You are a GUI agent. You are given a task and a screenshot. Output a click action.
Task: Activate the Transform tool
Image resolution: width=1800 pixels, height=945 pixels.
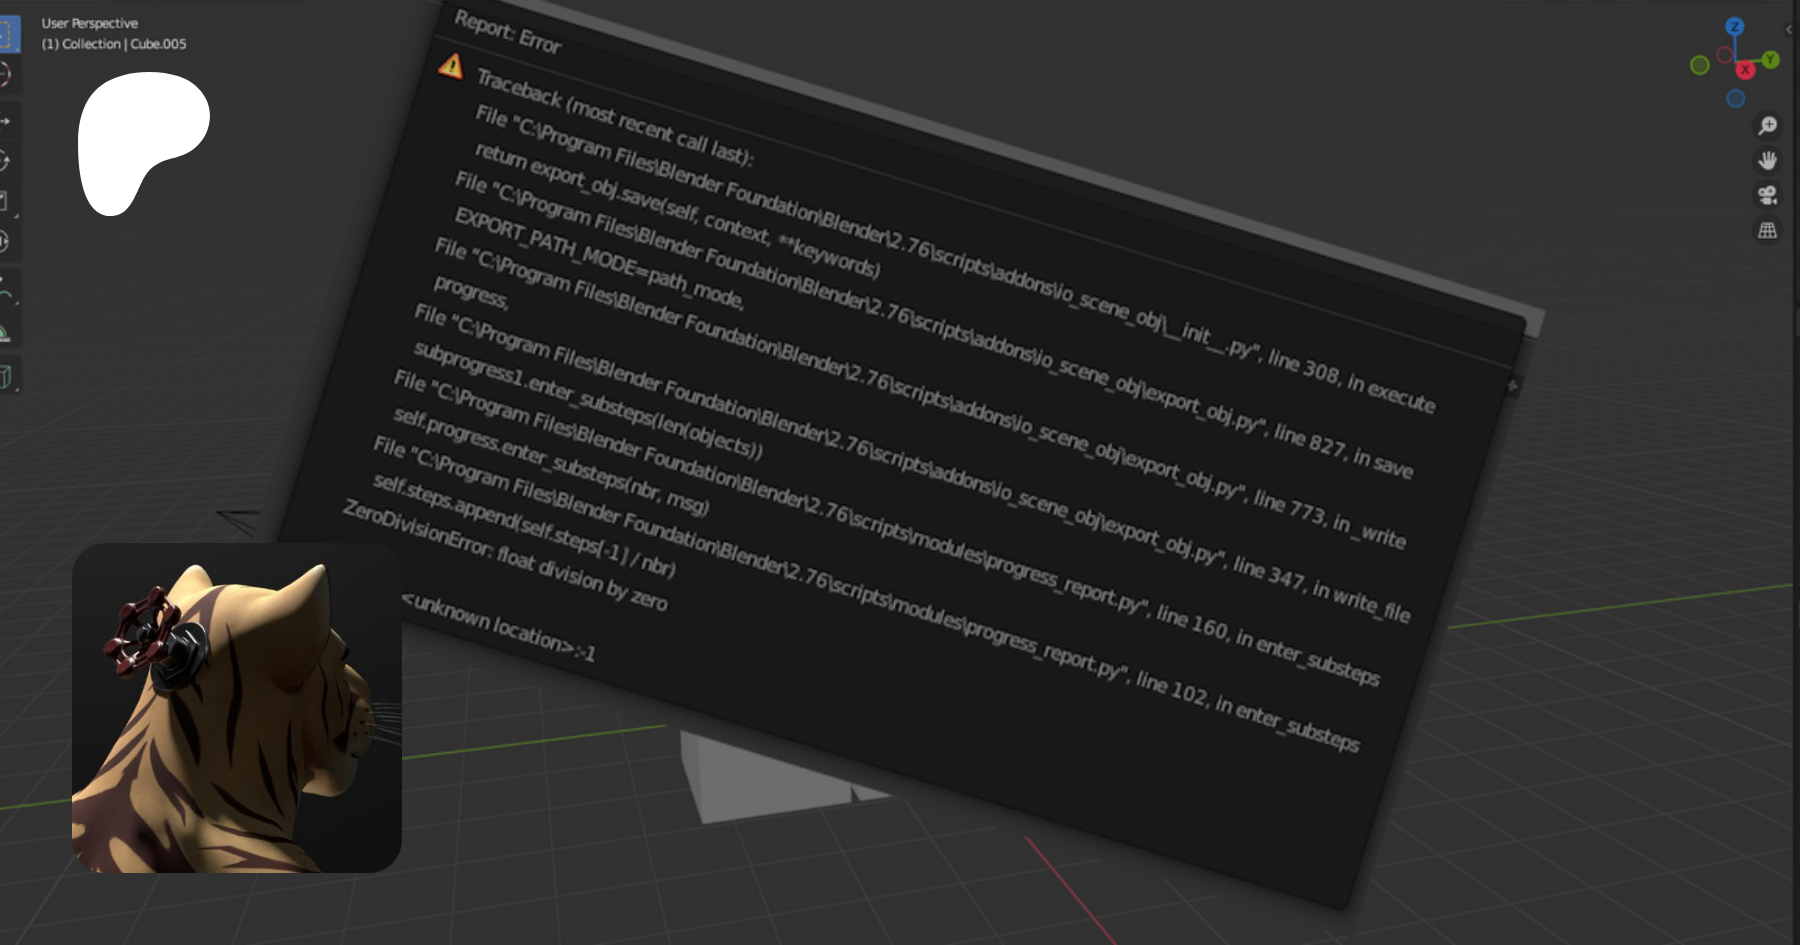coord(5,241)
